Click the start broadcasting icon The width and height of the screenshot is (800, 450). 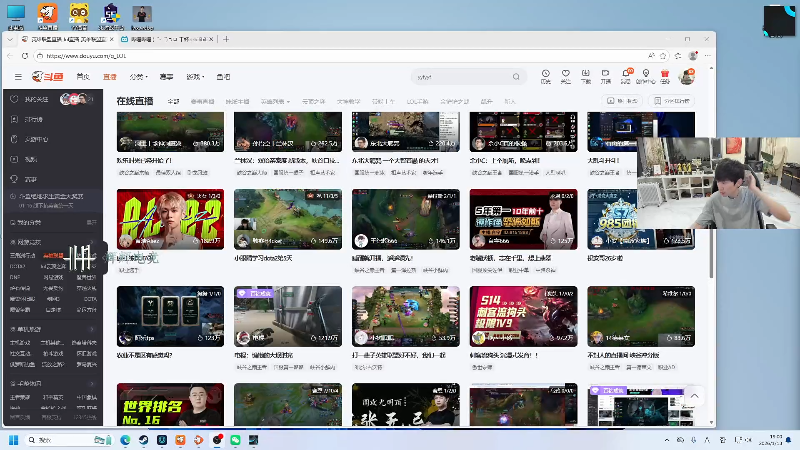pyautogui.click(x=606, y=77)
